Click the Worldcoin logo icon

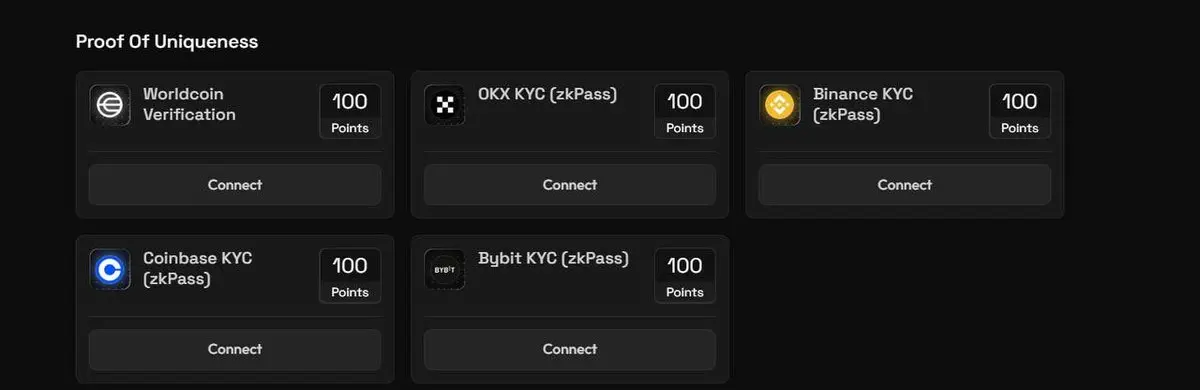click(110, 105)
